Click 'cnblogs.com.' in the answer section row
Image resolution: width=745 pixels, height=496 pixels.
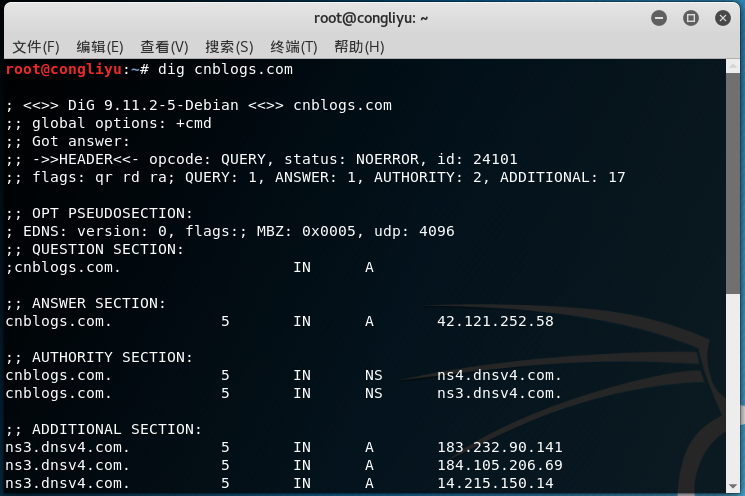[58, 322]
